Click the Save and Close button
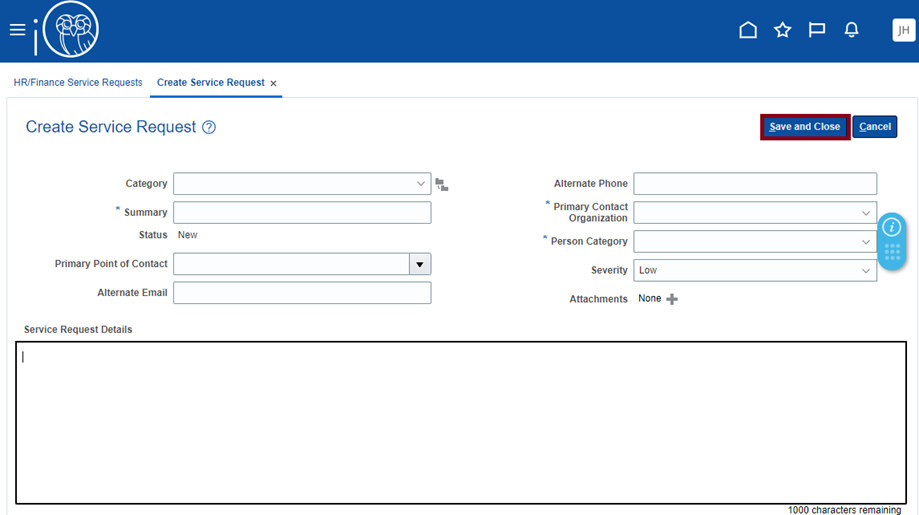 point(805,127)
